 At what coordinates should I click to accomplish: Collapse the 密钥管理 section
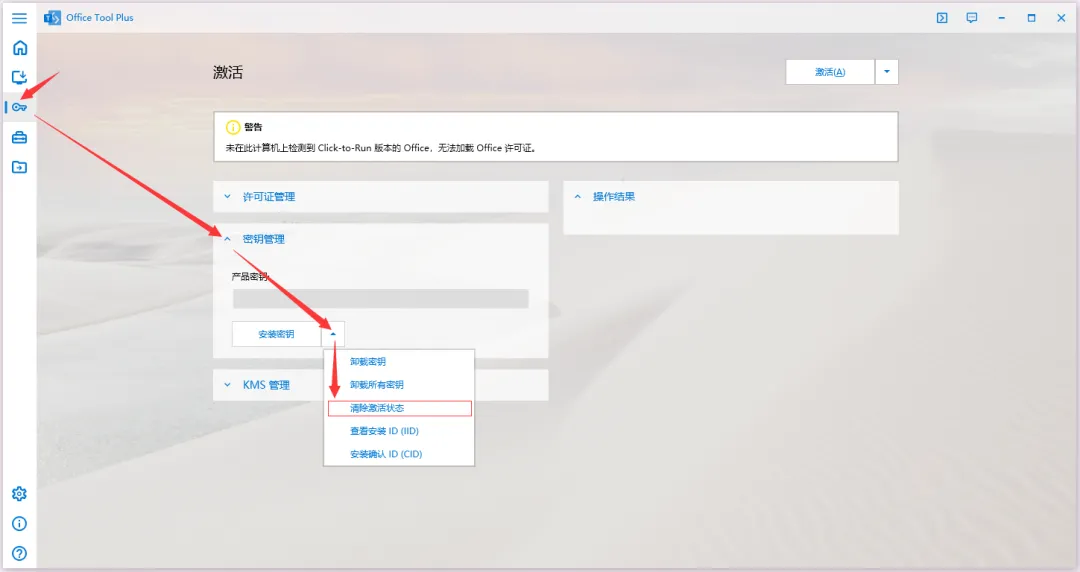pos(264,239)
